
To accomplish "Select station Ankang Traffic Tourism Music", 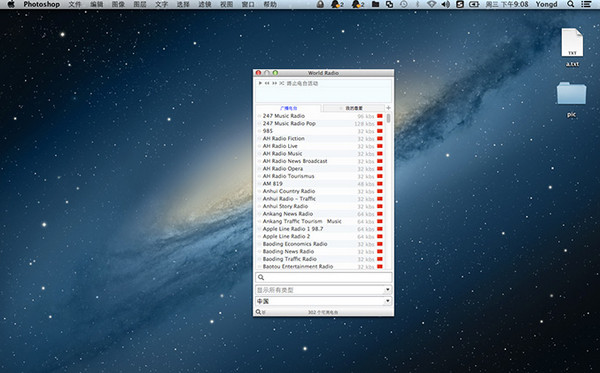I will pyautogui.click(x=302, y=221).
